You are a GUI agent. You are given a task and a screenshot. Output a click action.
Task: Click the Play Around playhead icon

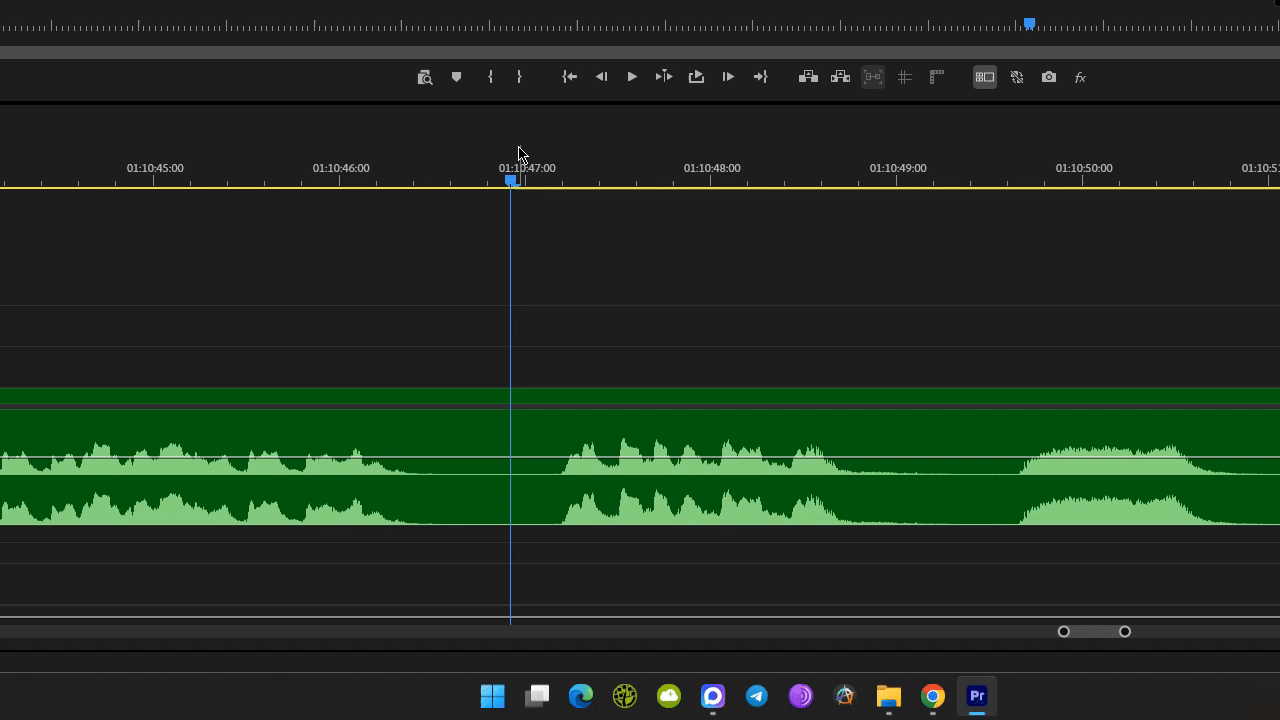[x=664, y=77]
